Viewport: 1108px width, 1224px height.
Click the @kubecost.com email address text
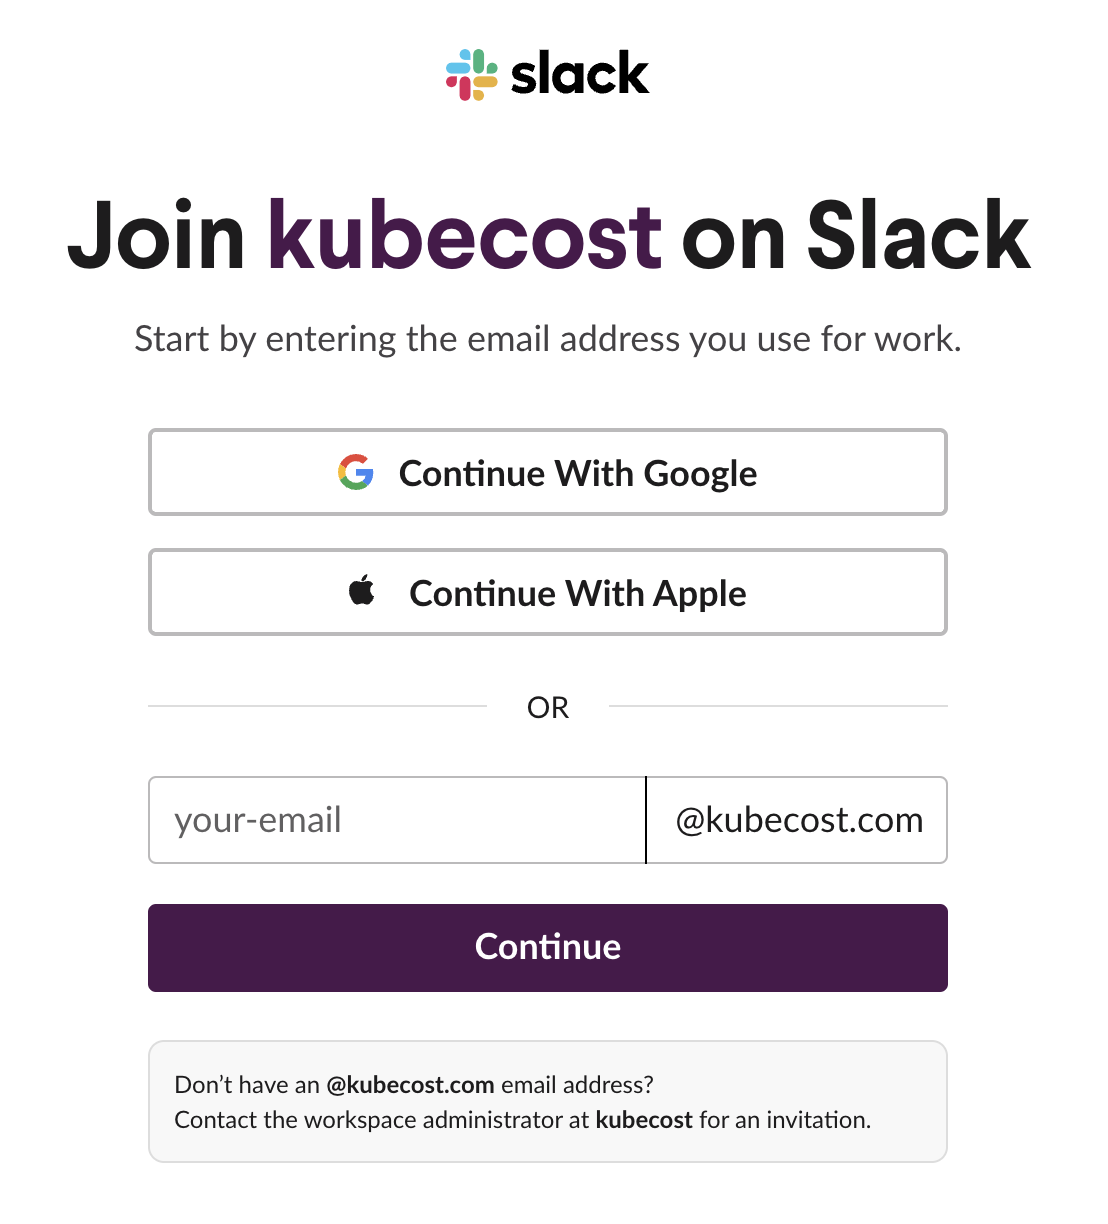pos(410,1084)
